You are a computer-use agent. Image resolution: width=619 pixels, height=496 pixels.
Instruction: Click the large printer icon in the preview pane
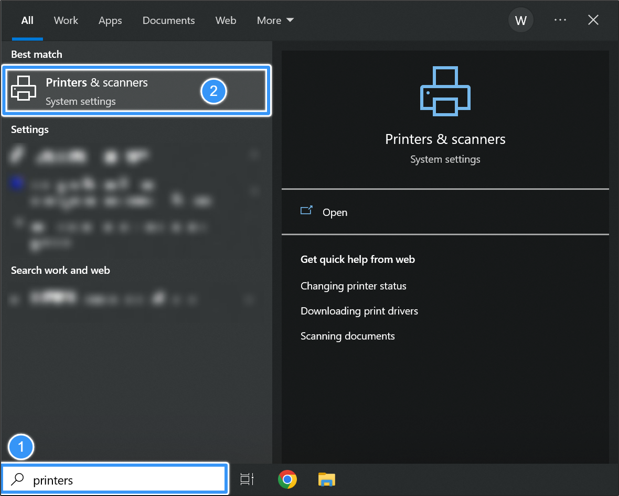pyautogui.click(x=445, y=92)
